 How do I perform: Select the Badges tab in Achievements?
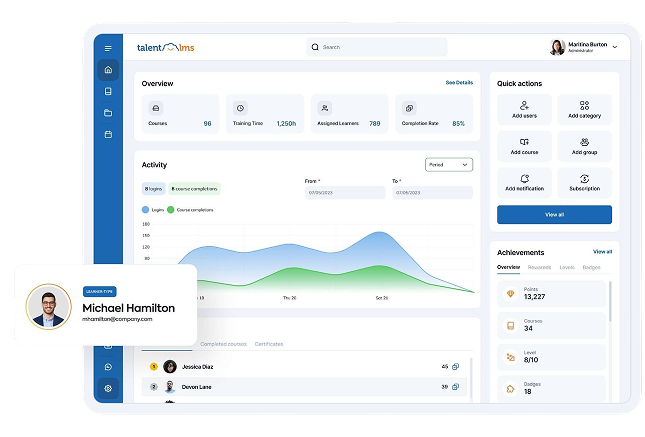coord(592,267)
